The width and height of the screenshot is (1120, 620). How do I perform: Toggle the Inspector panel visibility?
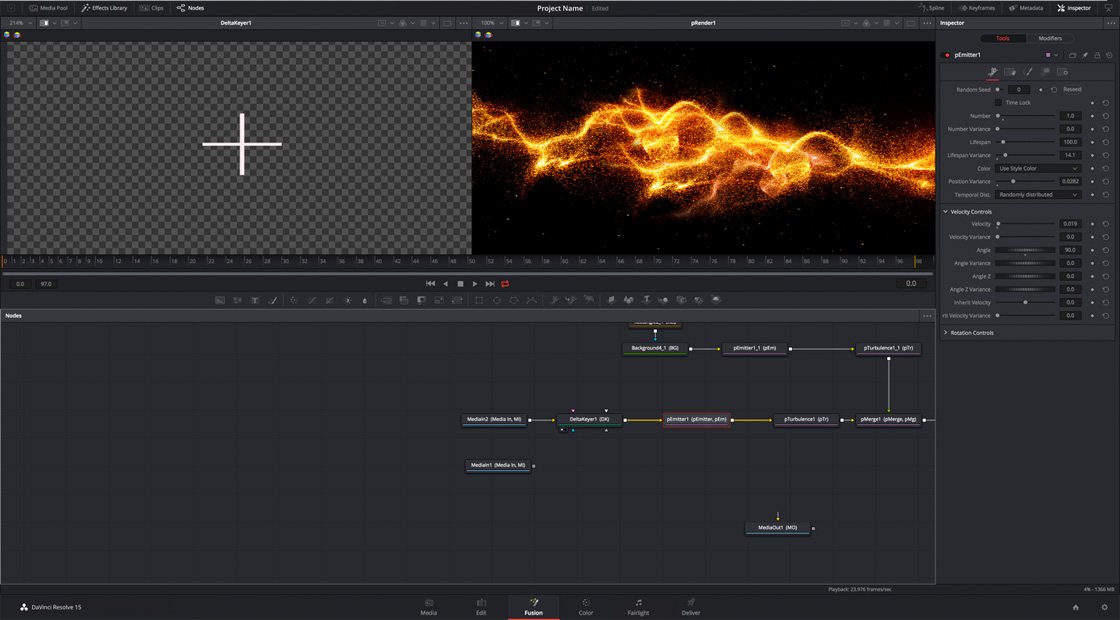tap(1072, 8)
